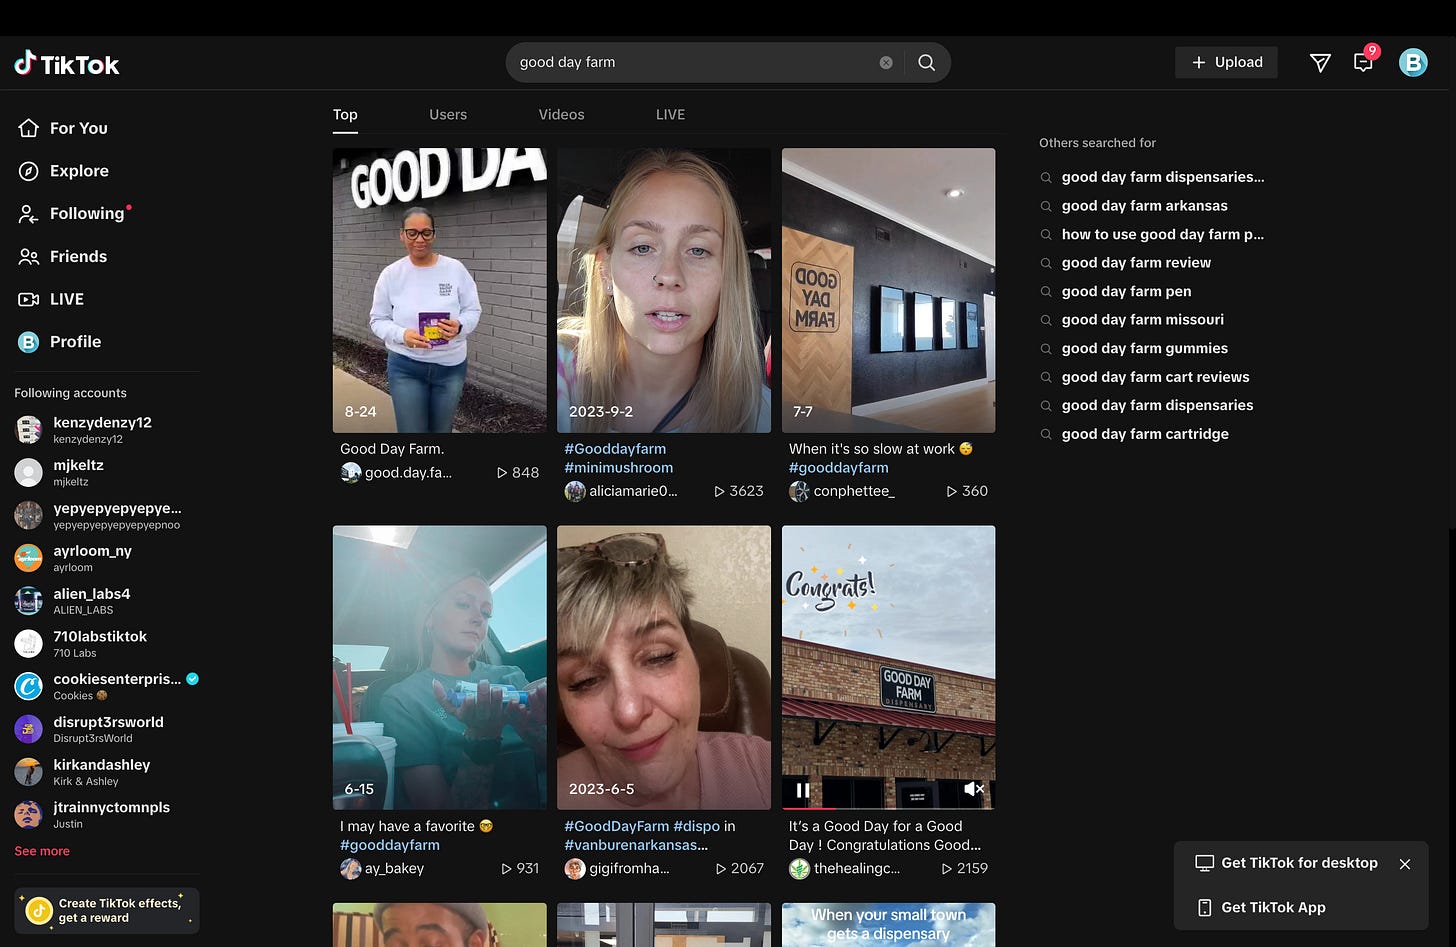
Task: Click Create TikTok effects banner
Action: [x=107, y=910]
